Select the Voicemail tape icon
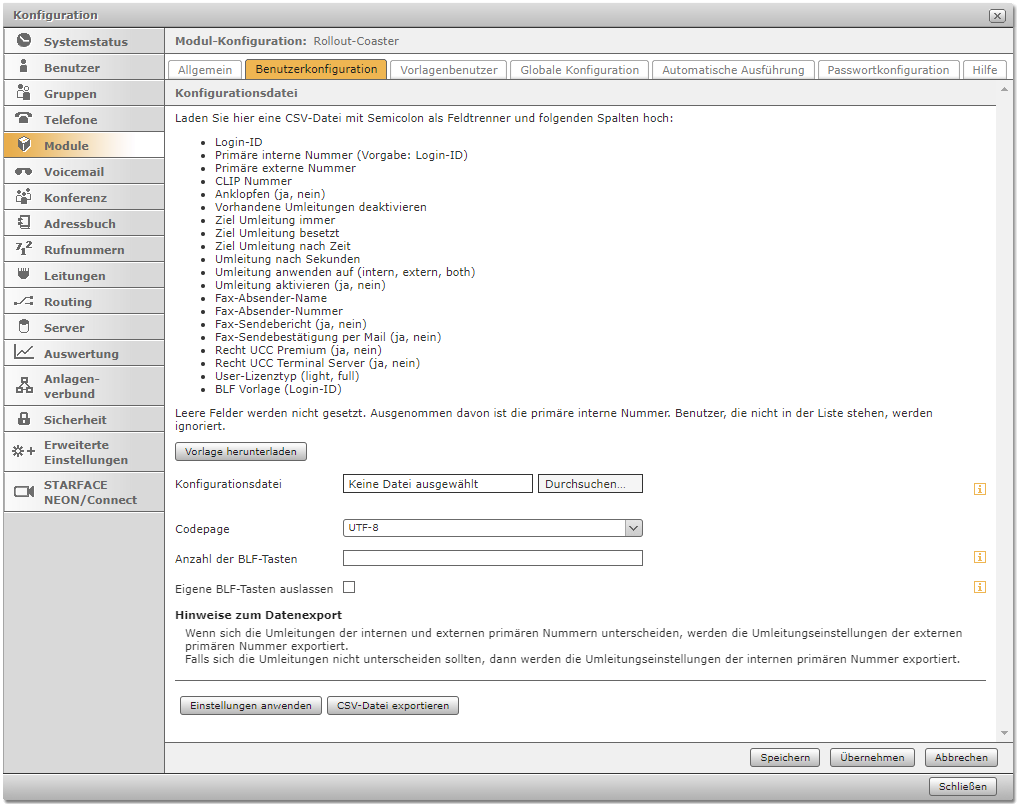The image size is (1019, 805). (x=24, y=171)
